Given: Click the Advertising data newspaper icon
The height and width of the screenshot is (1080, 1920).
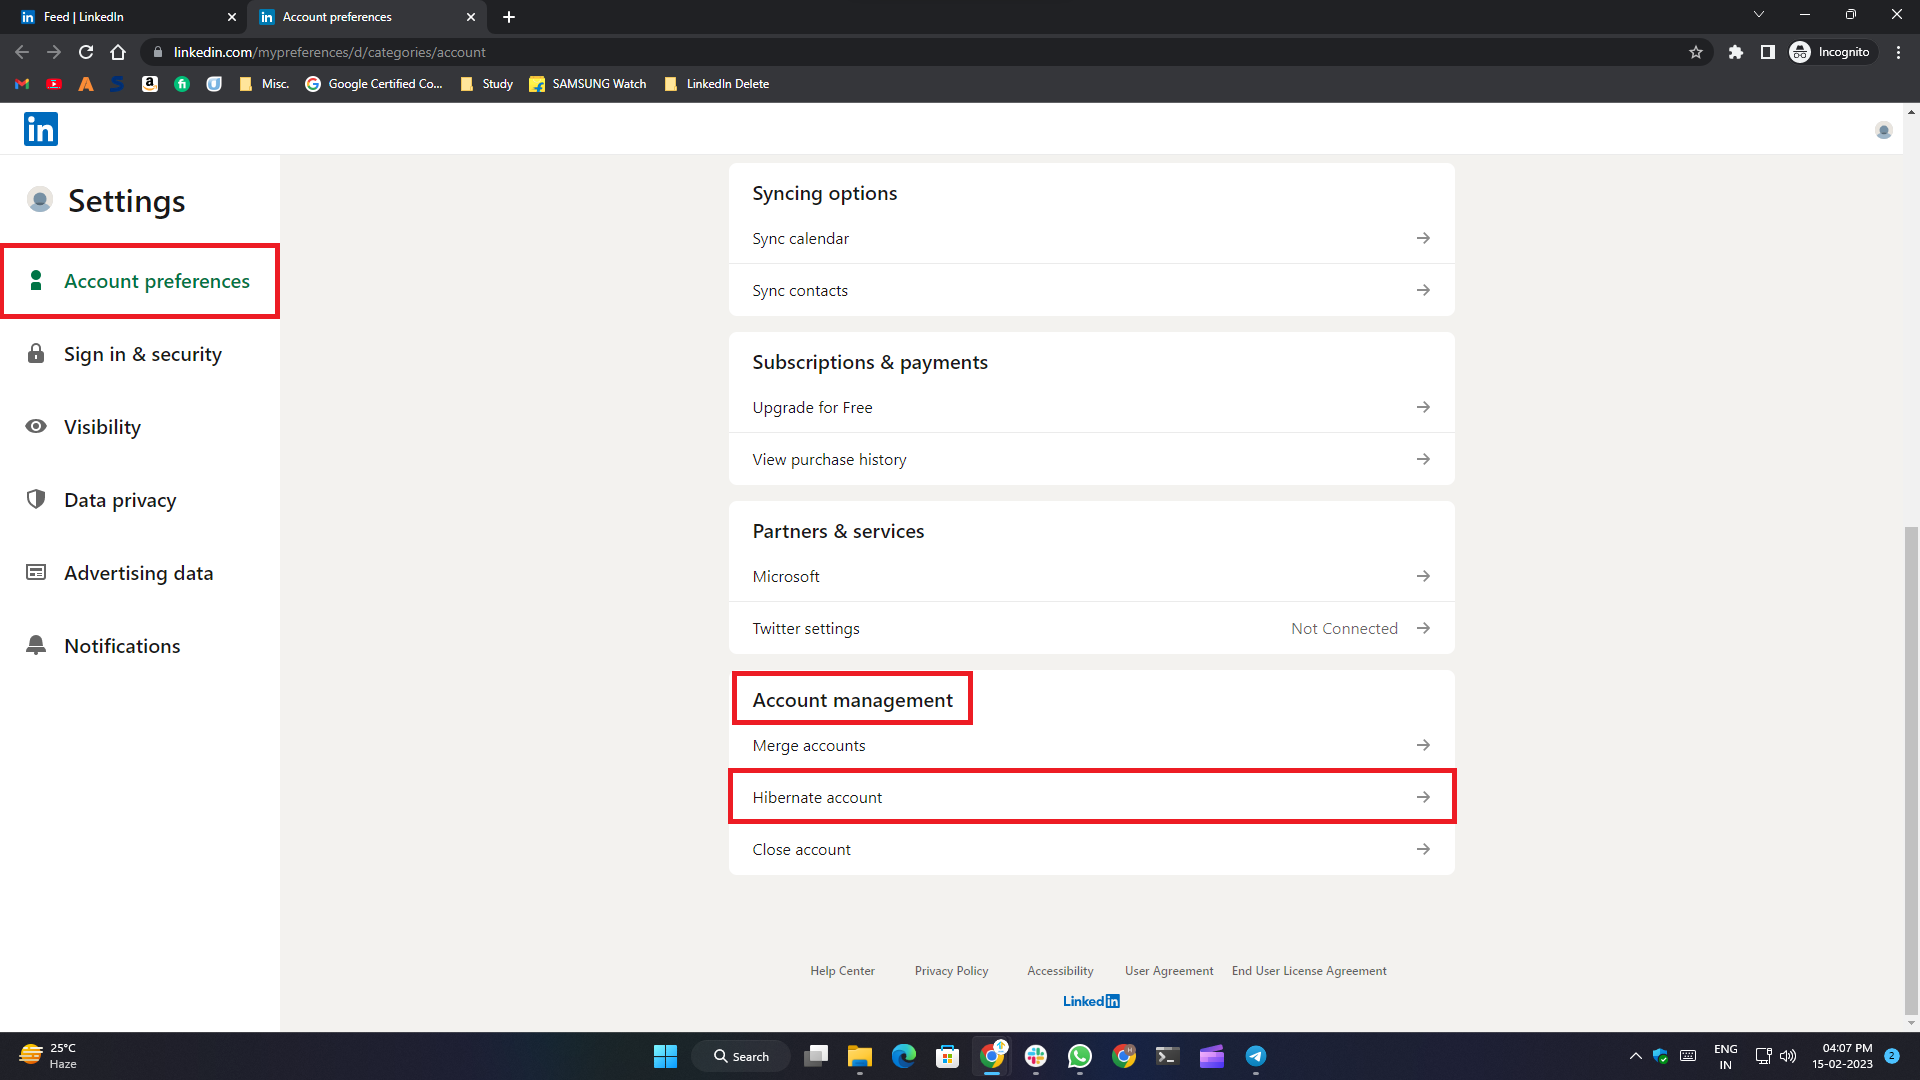Looking at the screenshot, I should coord(36,573).
